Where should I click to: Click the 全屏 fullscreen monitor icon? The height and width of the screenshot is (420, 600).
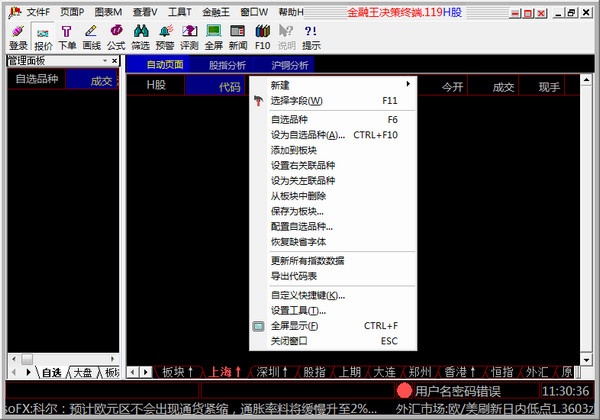(x=214, y=37)
